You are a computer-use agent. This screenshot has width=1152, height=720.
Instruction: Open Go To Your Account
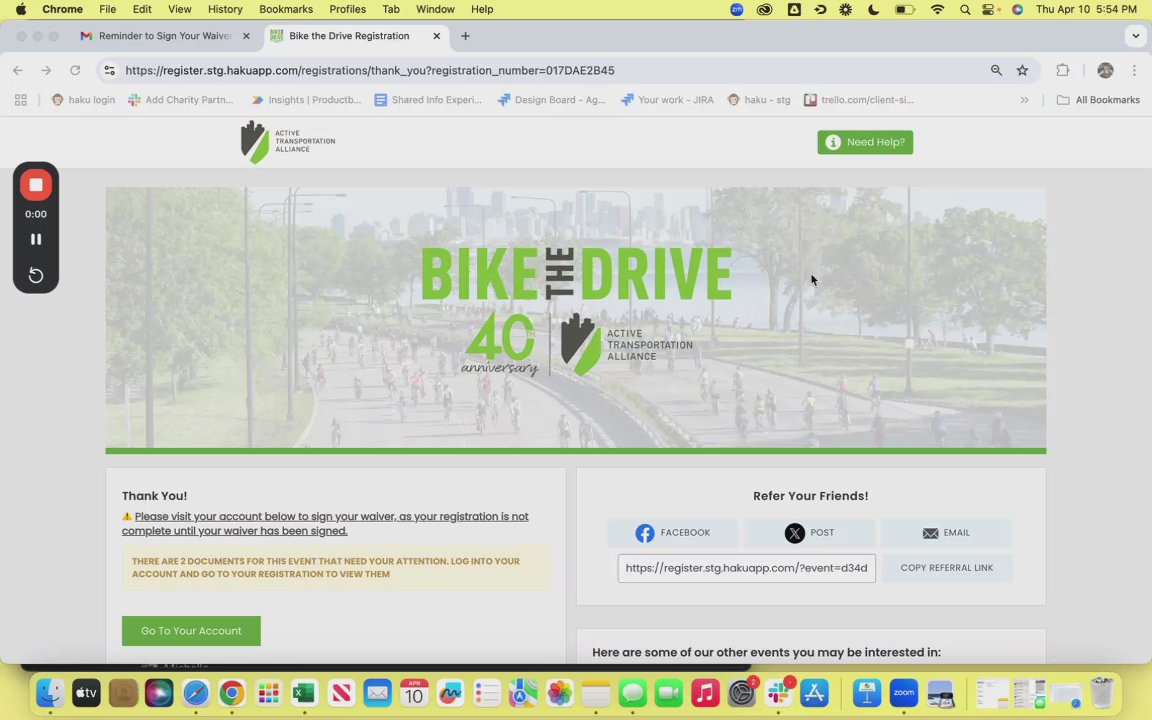click(191, 631)
